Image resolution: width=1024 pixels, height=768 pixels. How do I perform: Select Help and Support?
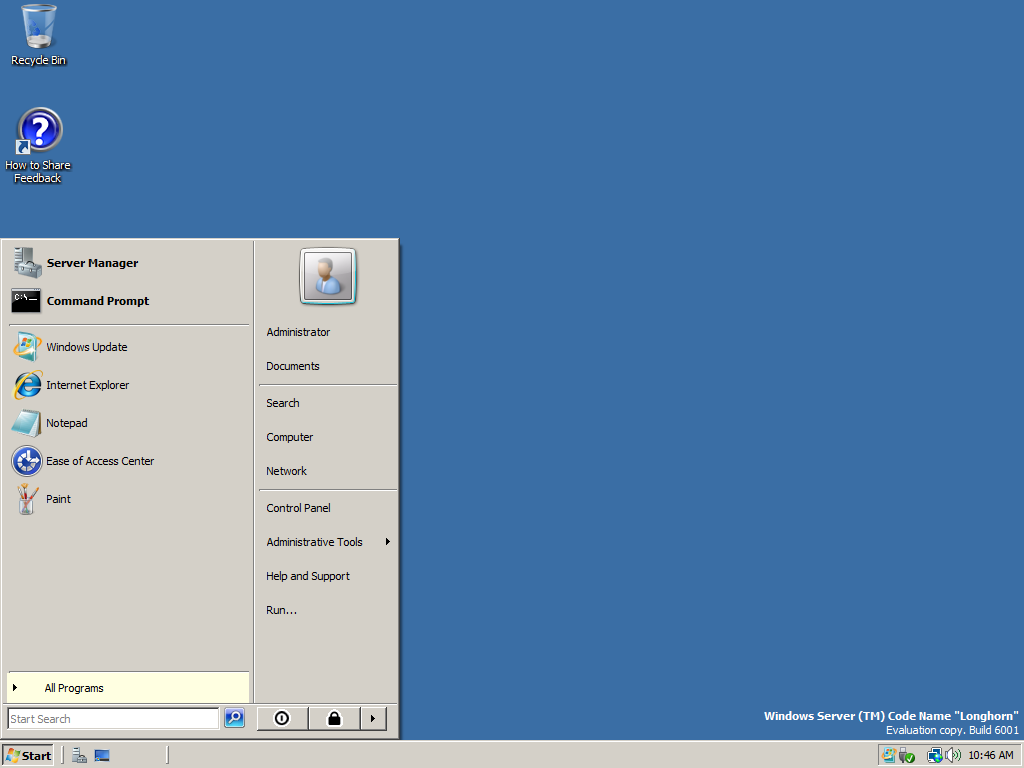[308, 576]
